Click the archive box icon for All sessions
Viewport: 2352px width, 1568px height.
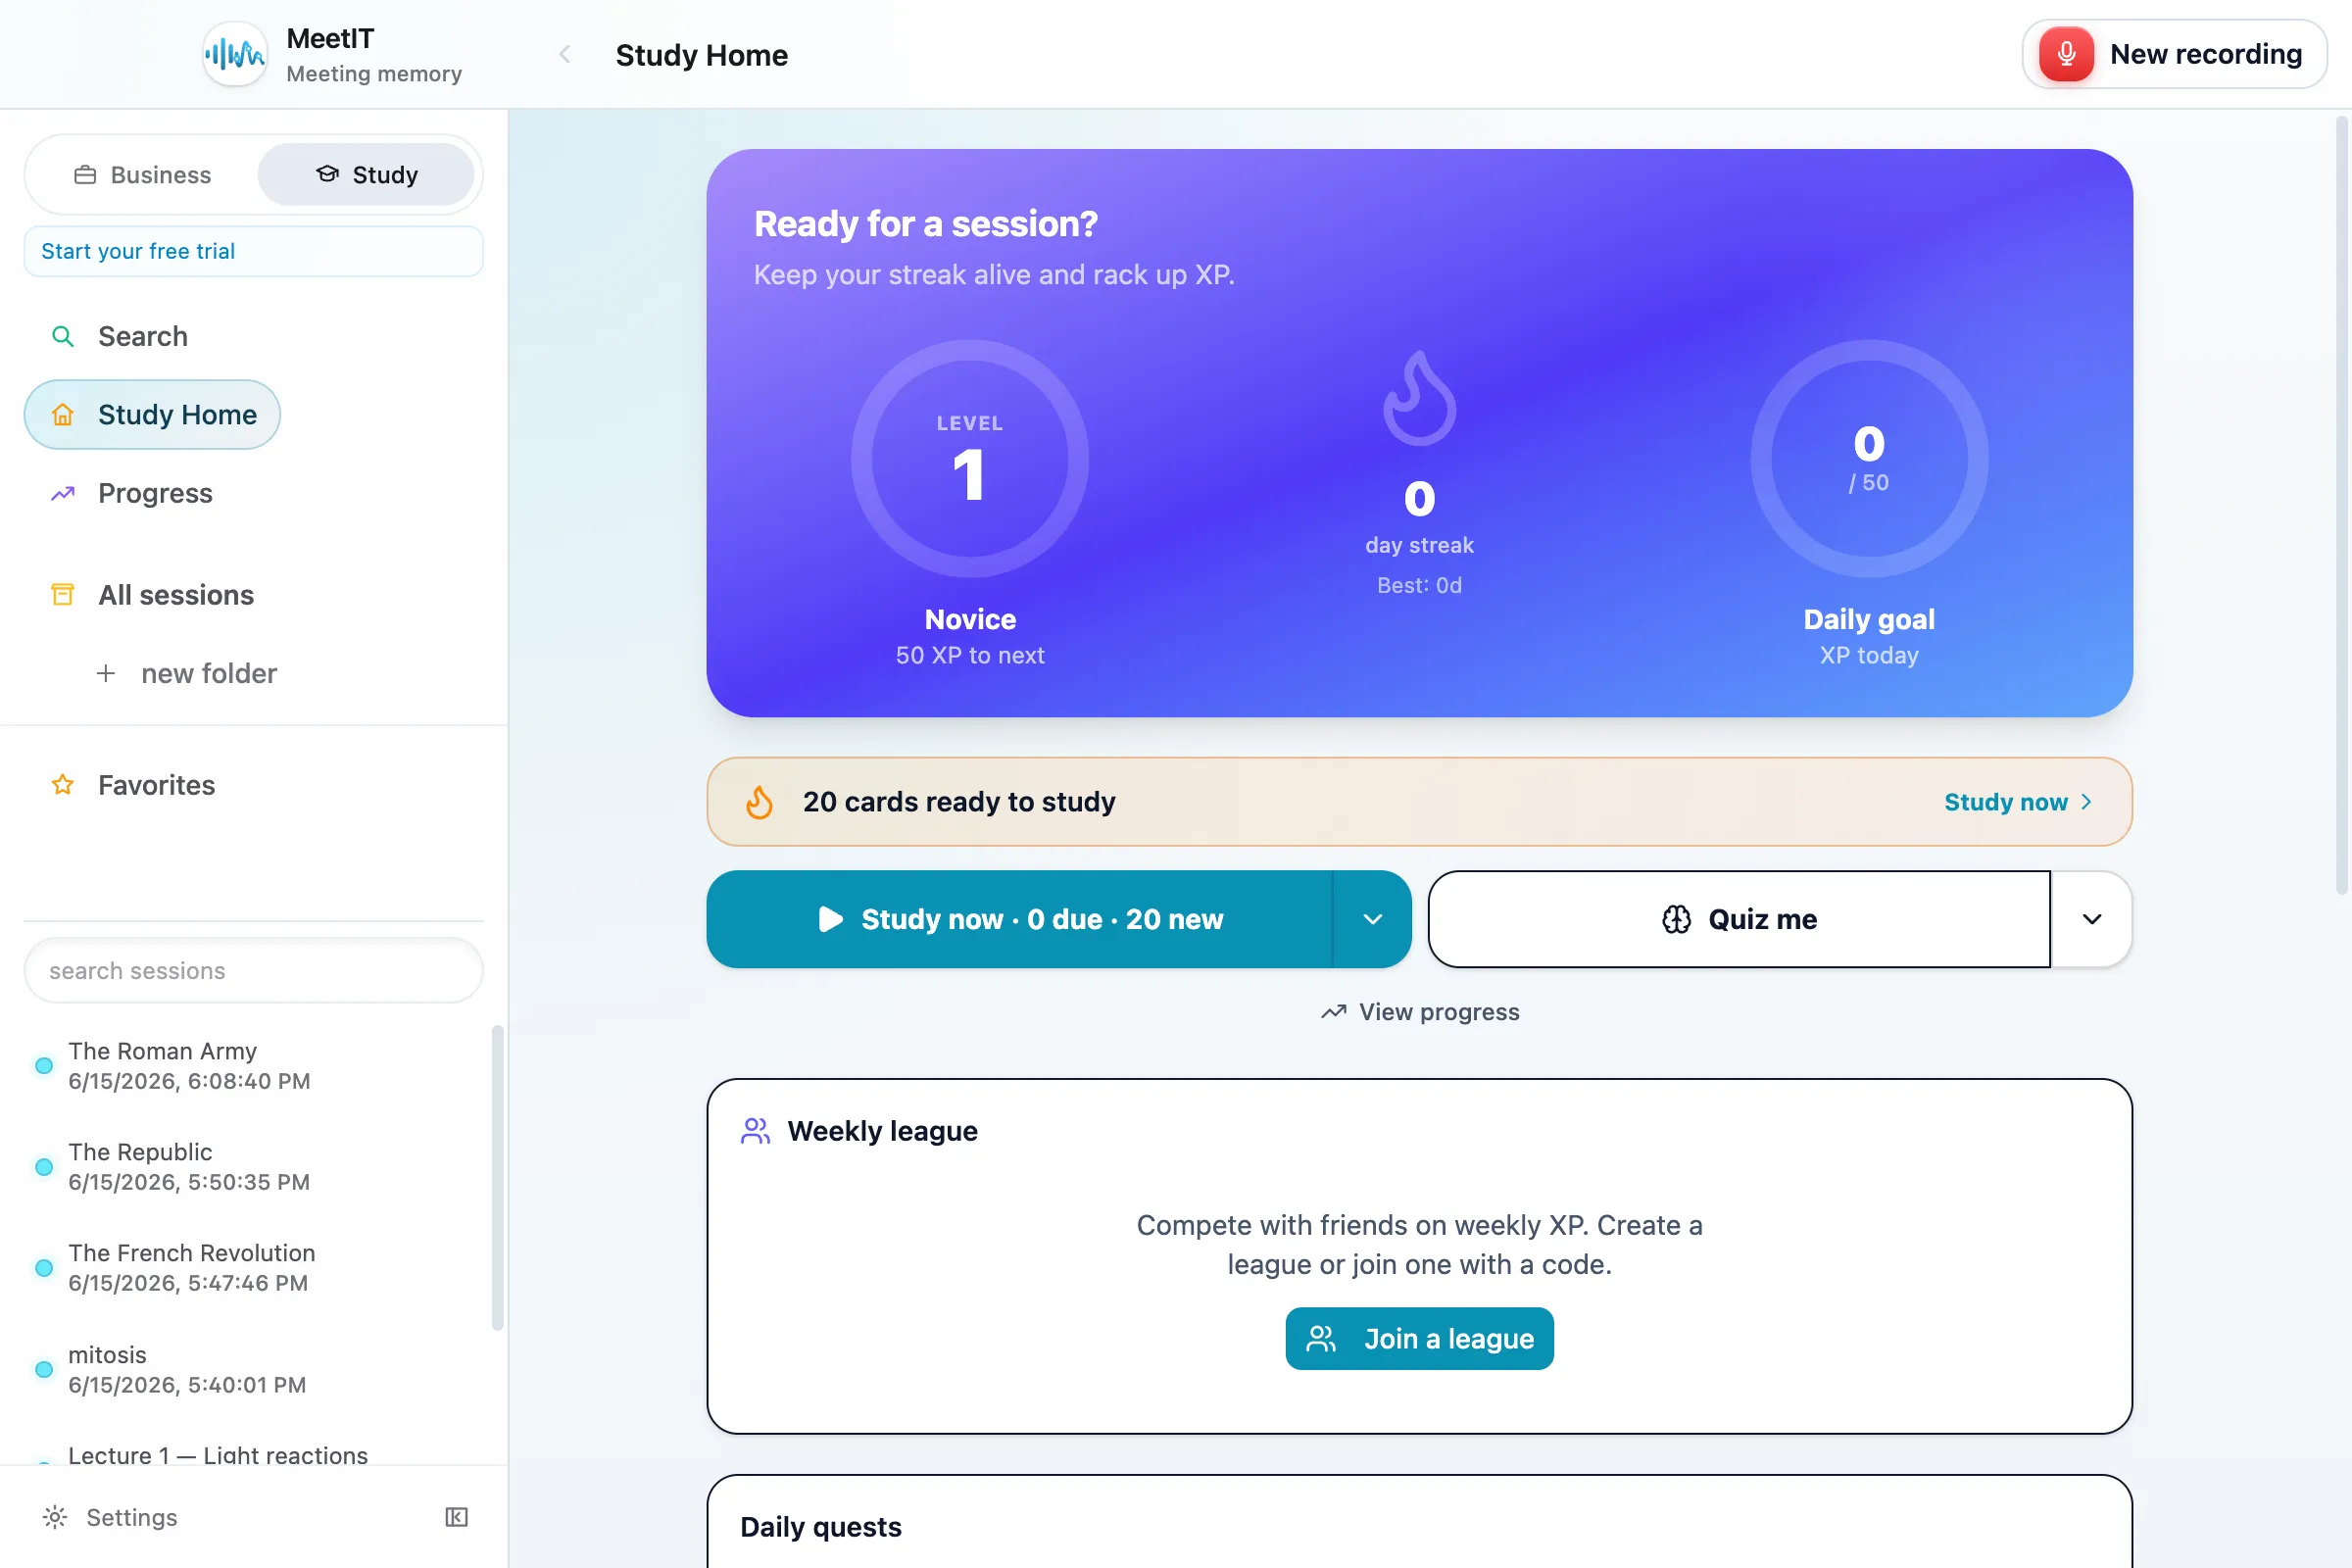(62, 594)
